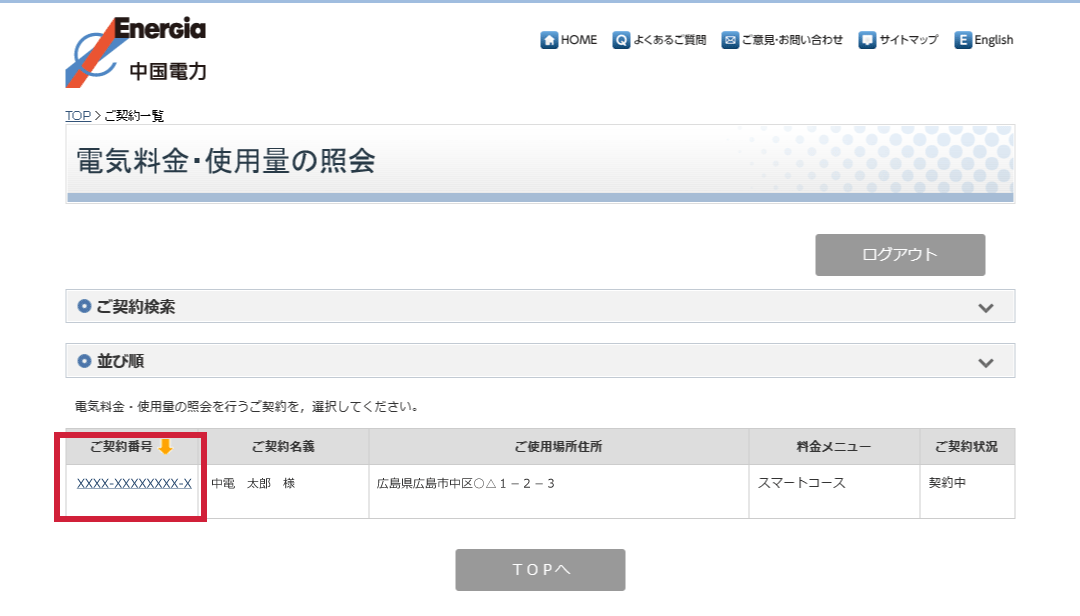Screen dimensions: 1080x616
Task: Click the envelope icon for ご意見・お問い合わせ
Action: click(x=730, y=40)
